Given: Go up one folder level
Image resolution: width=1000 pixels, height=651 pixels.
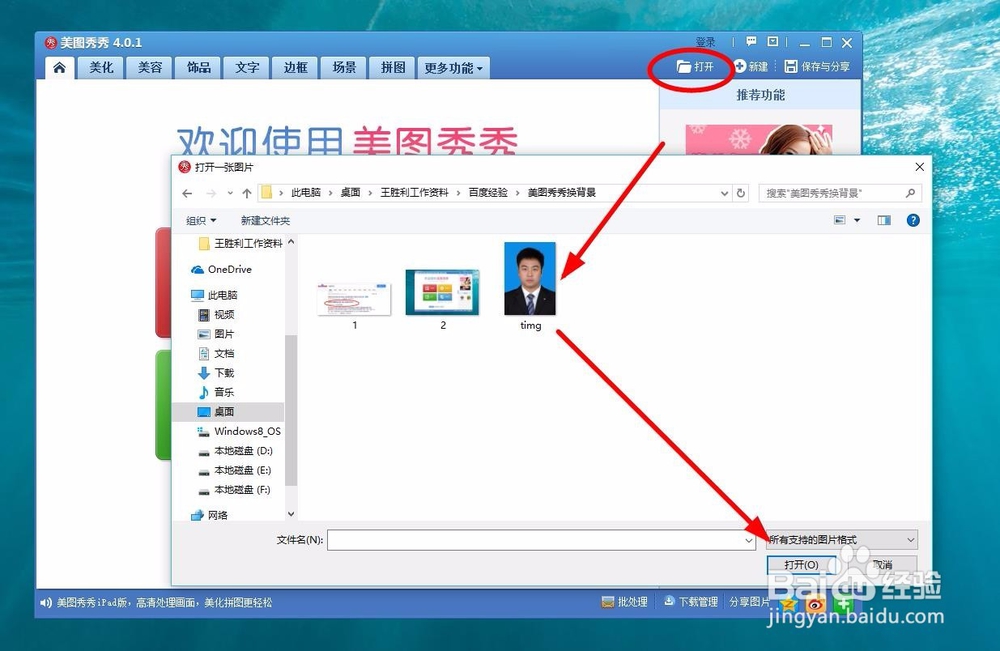Looking at the screenshot, I should pyautogui.click(x=247, y=193).
